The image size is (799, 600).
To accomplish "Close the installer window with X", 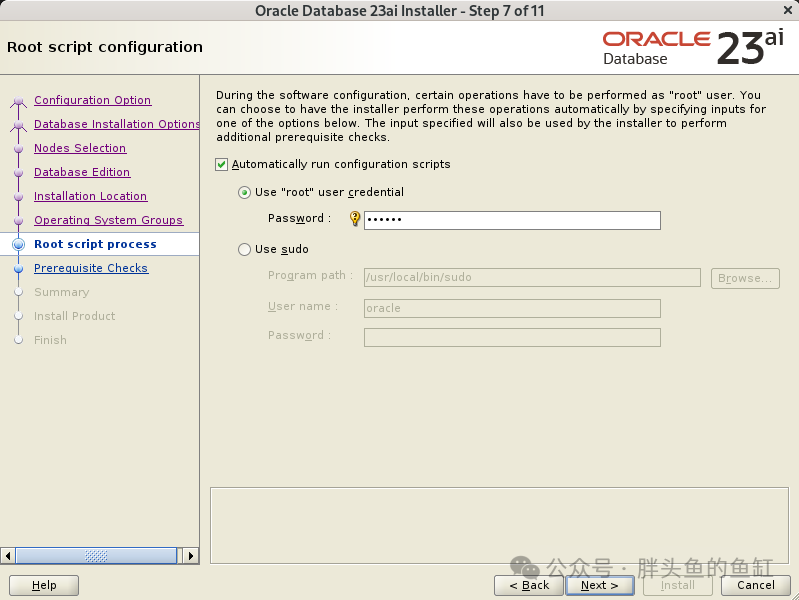I will click(x=788, y=10).
